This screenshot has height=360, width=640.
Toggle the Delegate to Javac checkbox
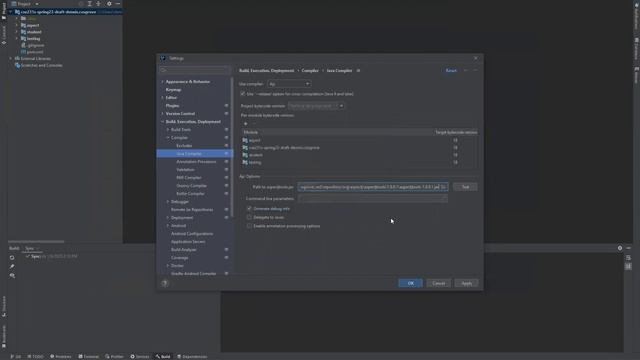[x=249, y=217]
